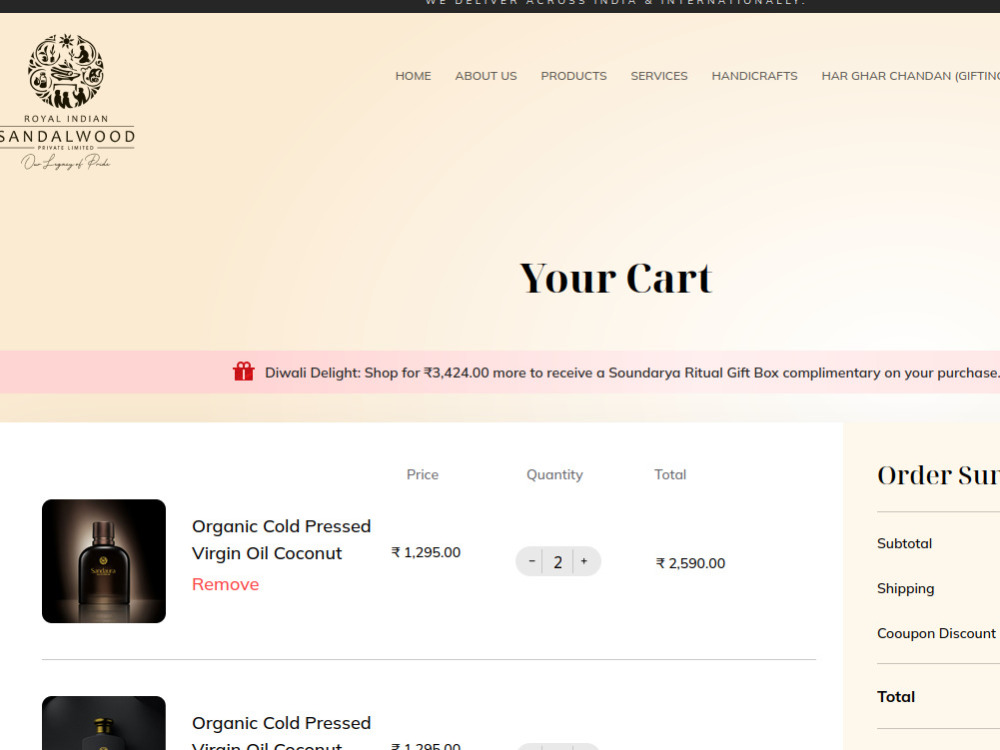This screenshot has height=750, width=1000.
Task: Open the HOME menu item
Action: [413, 76]
